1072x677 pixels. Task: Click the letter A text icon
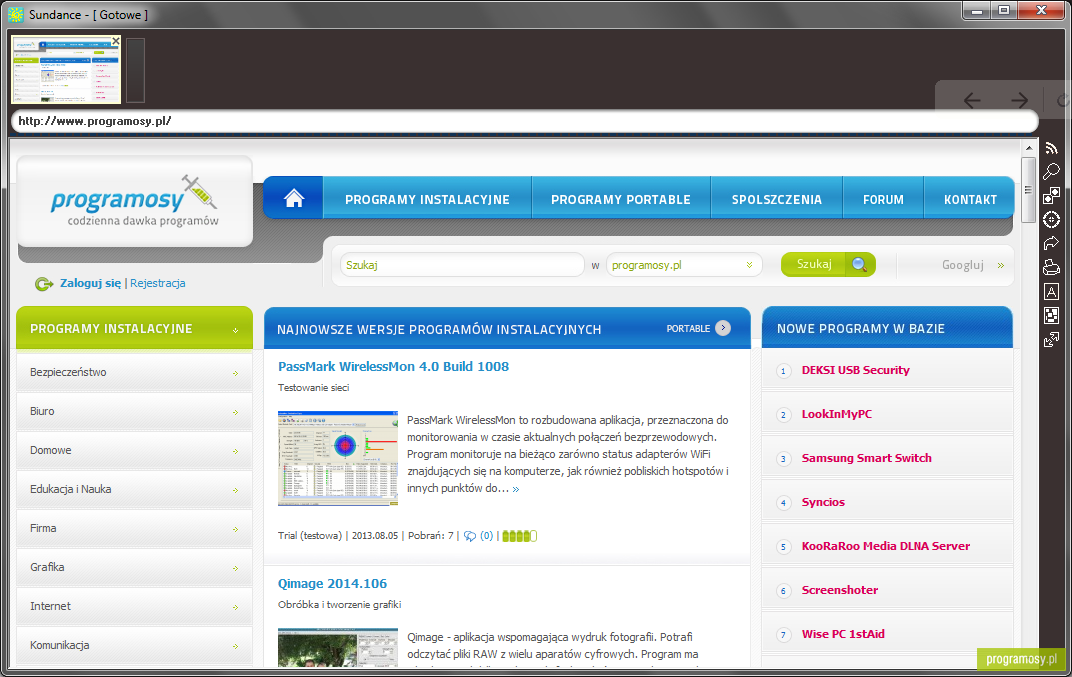pos(1051,292)
